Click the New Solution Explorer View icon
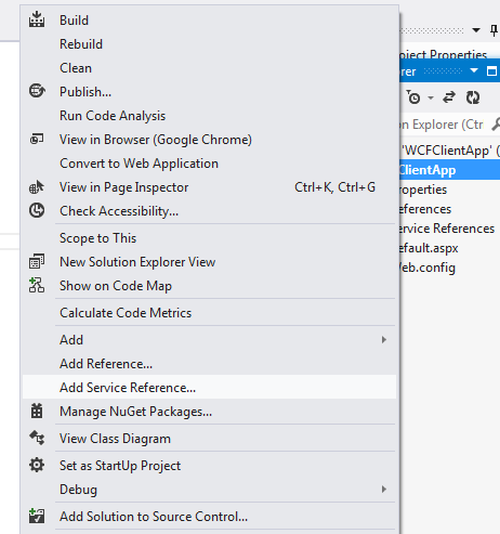This screenshot has width=500, height=534. click(x=36, y=262)
